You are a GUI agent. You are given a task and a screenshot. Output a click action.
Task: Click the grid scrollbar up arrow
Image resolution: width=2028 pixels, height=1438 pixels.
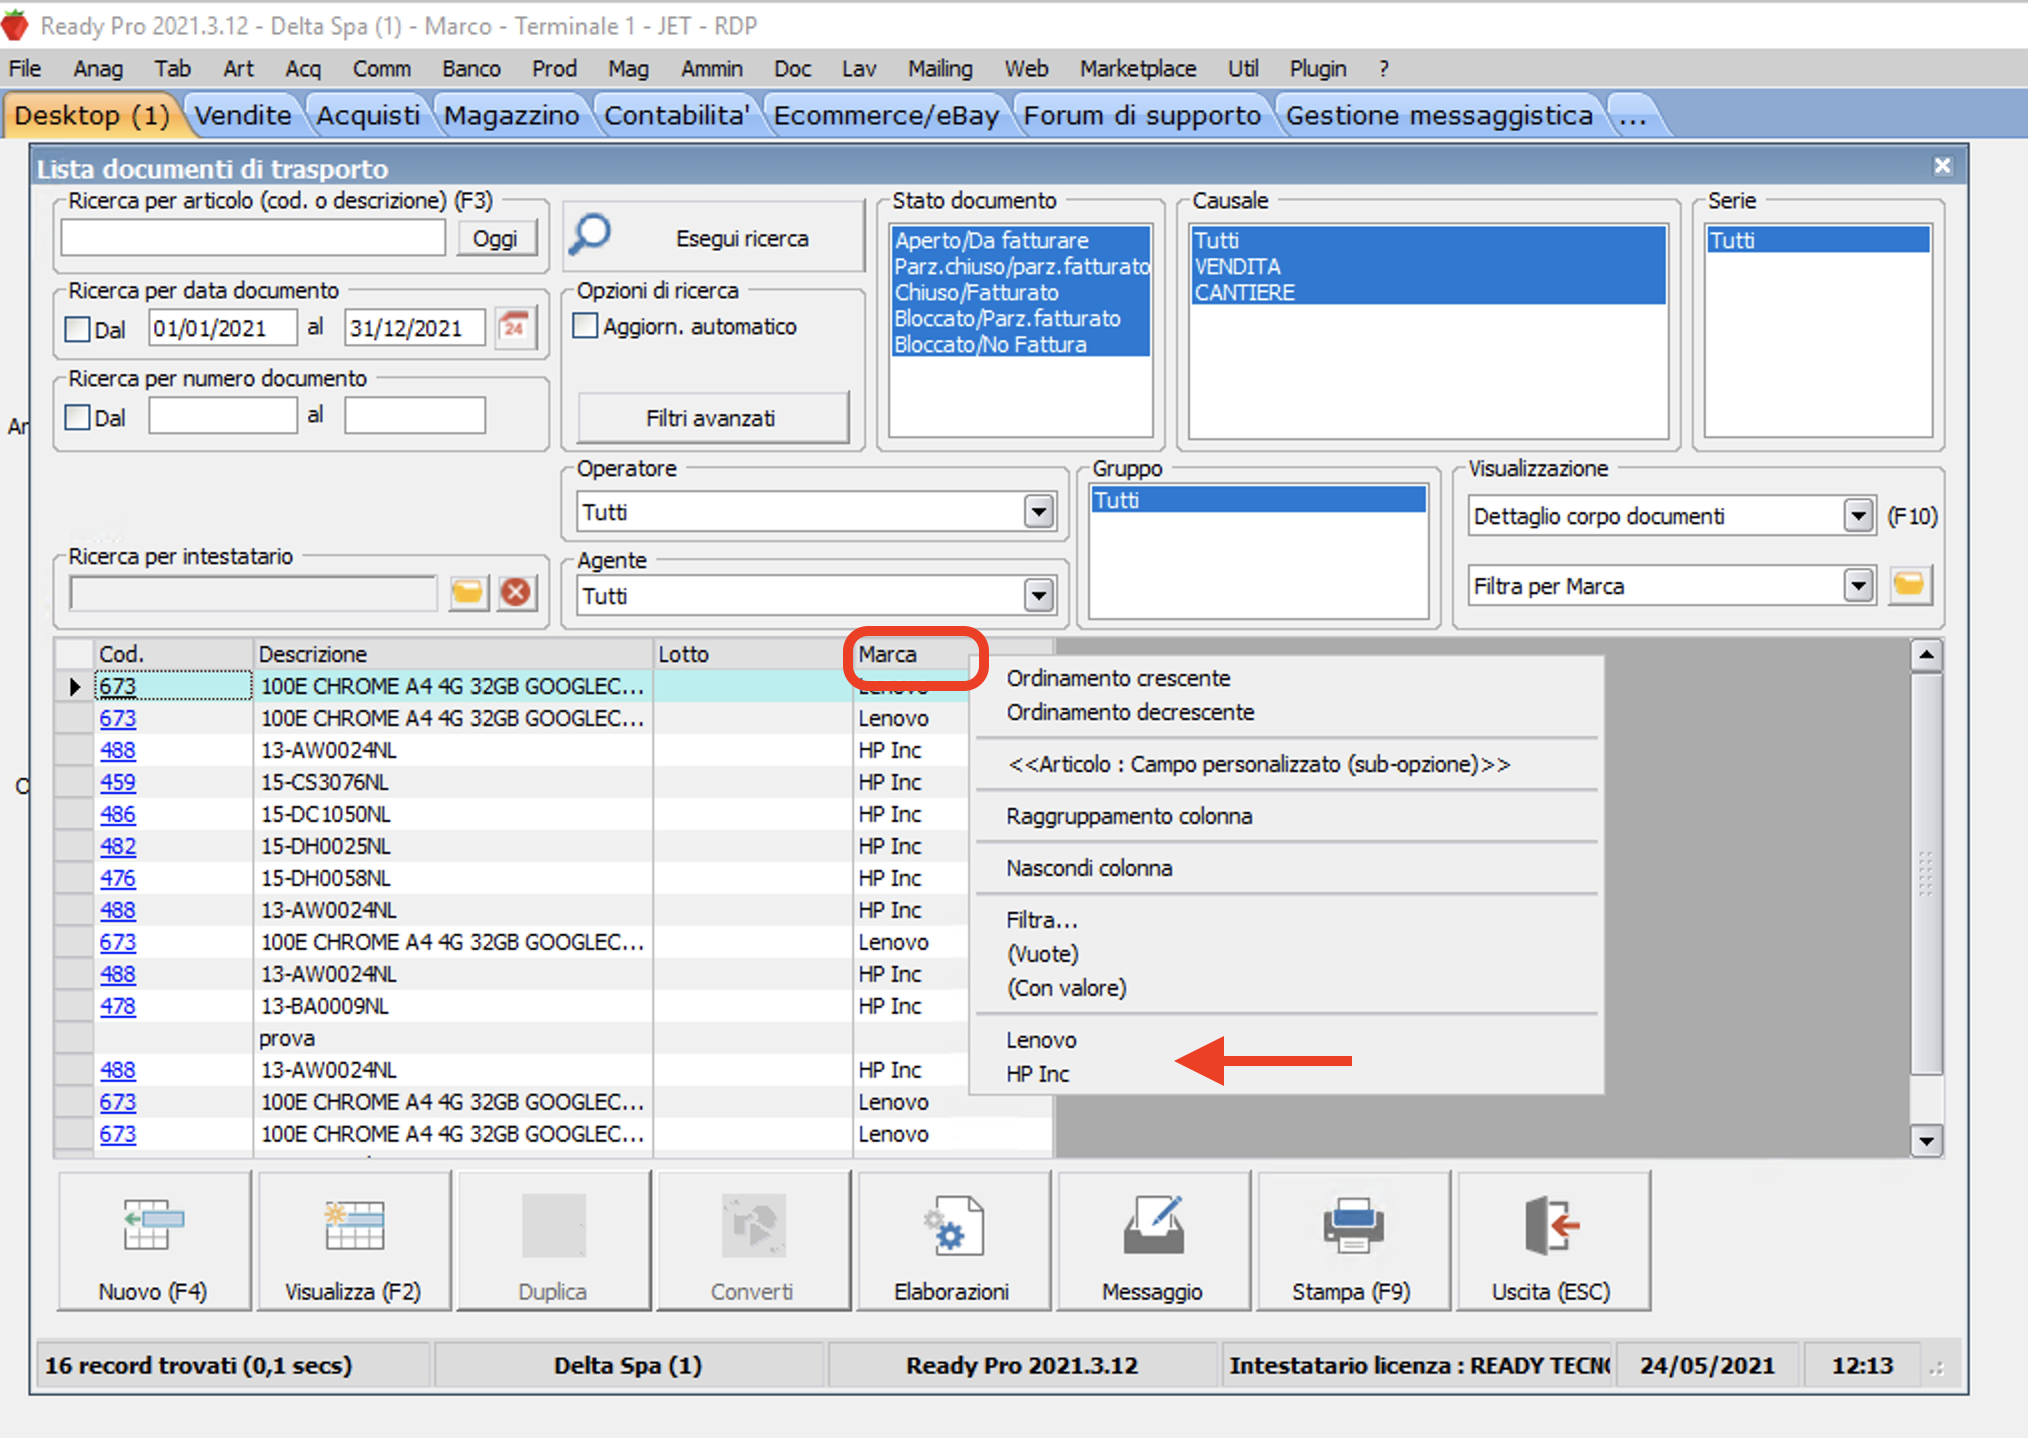(1925, 656)
